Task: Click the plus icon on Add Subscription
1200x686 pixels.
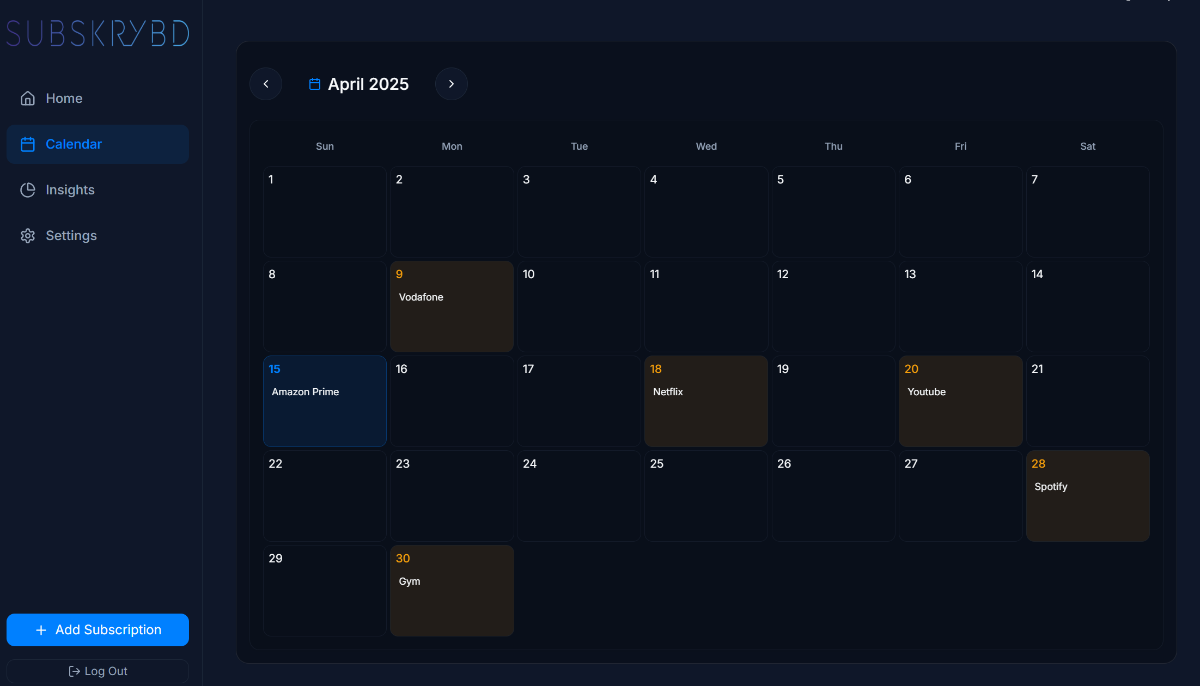Action: 41,630
